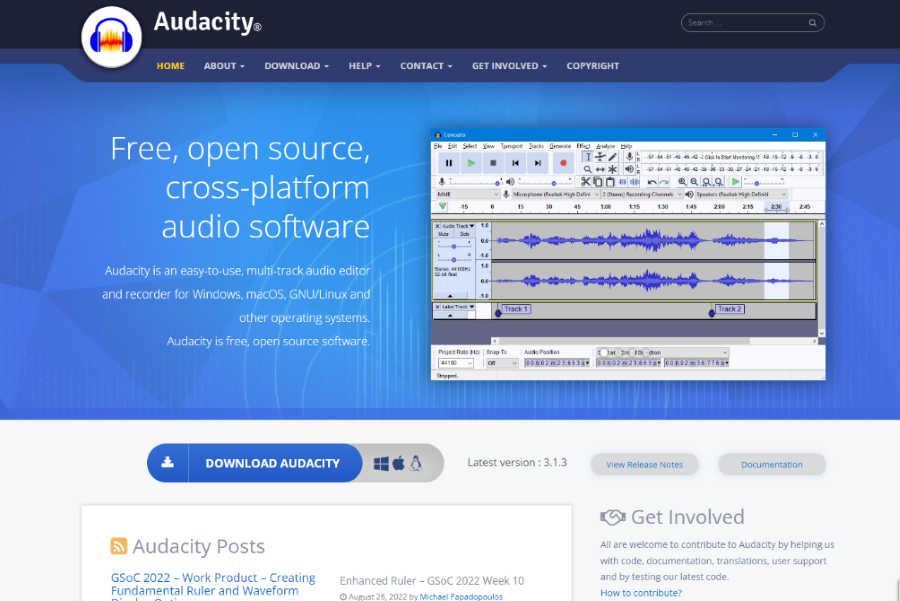This screenshot has width=900, height=601.
Task: Click the Apple logo download icon
Action: pyautogui.click(x=399, y=463)
